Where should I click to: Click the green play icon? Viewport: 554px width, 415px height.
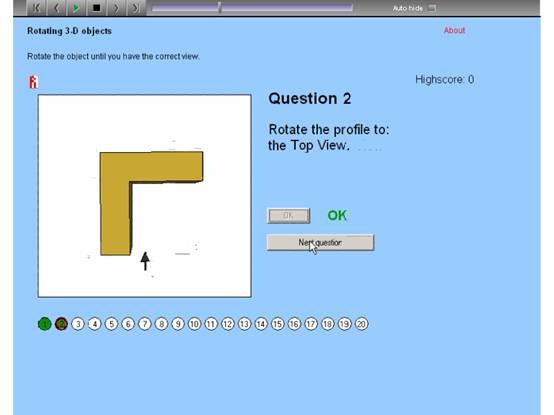point(76,8)
